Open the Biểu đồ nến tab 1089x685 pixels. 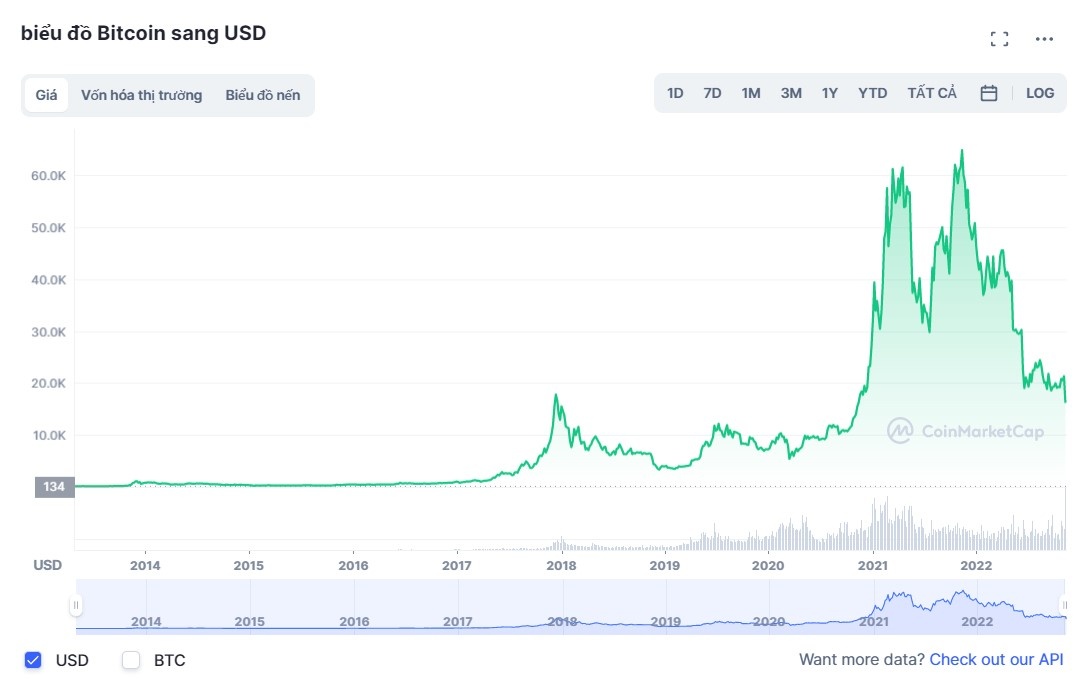coord(262,95)
